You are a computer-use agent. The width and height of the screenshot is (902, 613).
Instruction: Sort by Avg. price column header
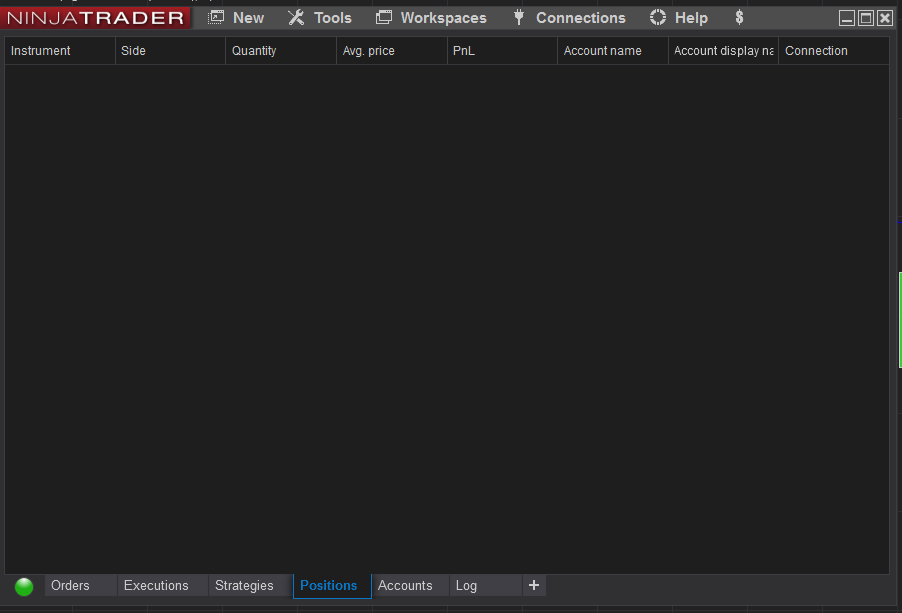point(392,51)
